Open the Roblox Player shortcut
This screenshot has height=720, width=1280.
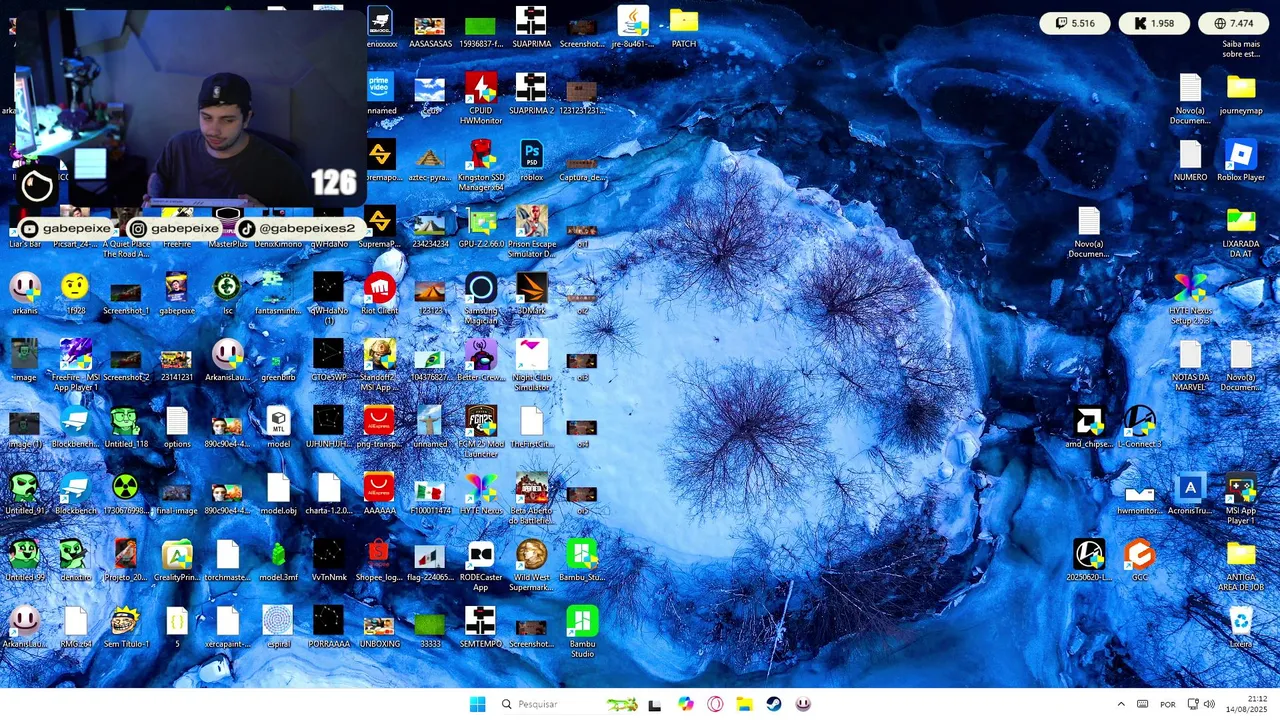(1240, 160)
